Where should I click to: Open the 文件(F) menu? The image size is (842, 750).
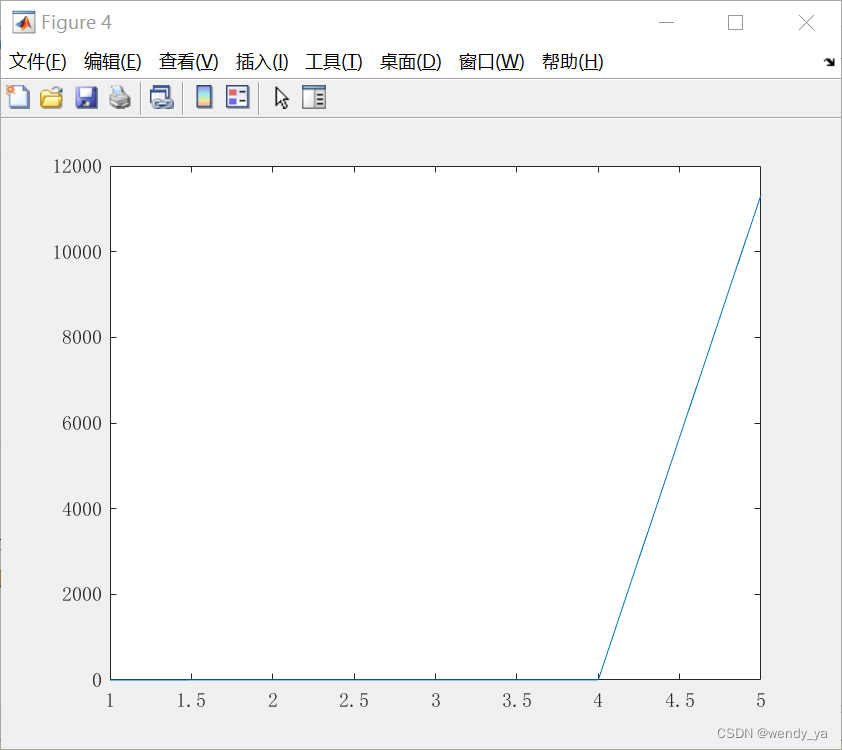coord(38,62)
